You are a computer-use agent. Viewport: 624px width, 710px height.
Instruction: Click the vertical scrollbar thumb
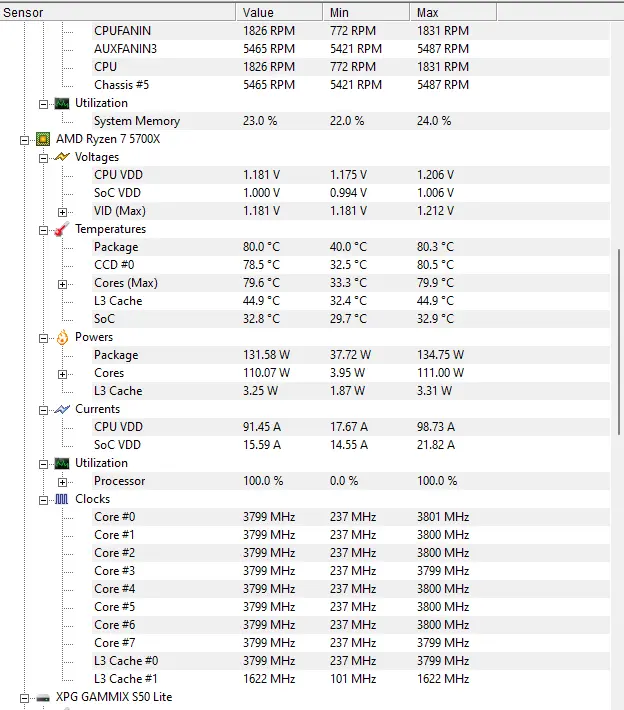[619, 342]
